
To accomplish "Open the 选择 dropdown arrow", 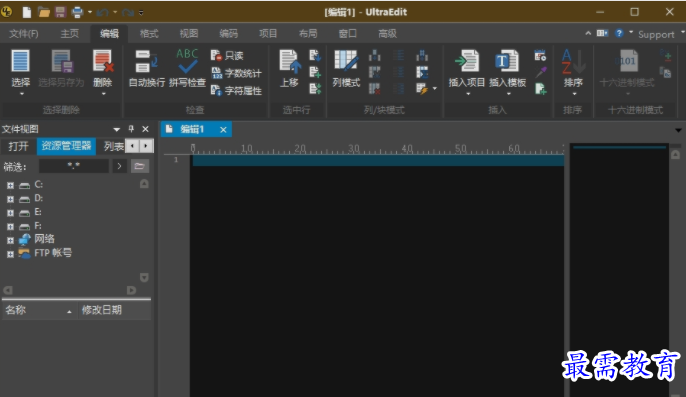I will click(x=21, y=94).
